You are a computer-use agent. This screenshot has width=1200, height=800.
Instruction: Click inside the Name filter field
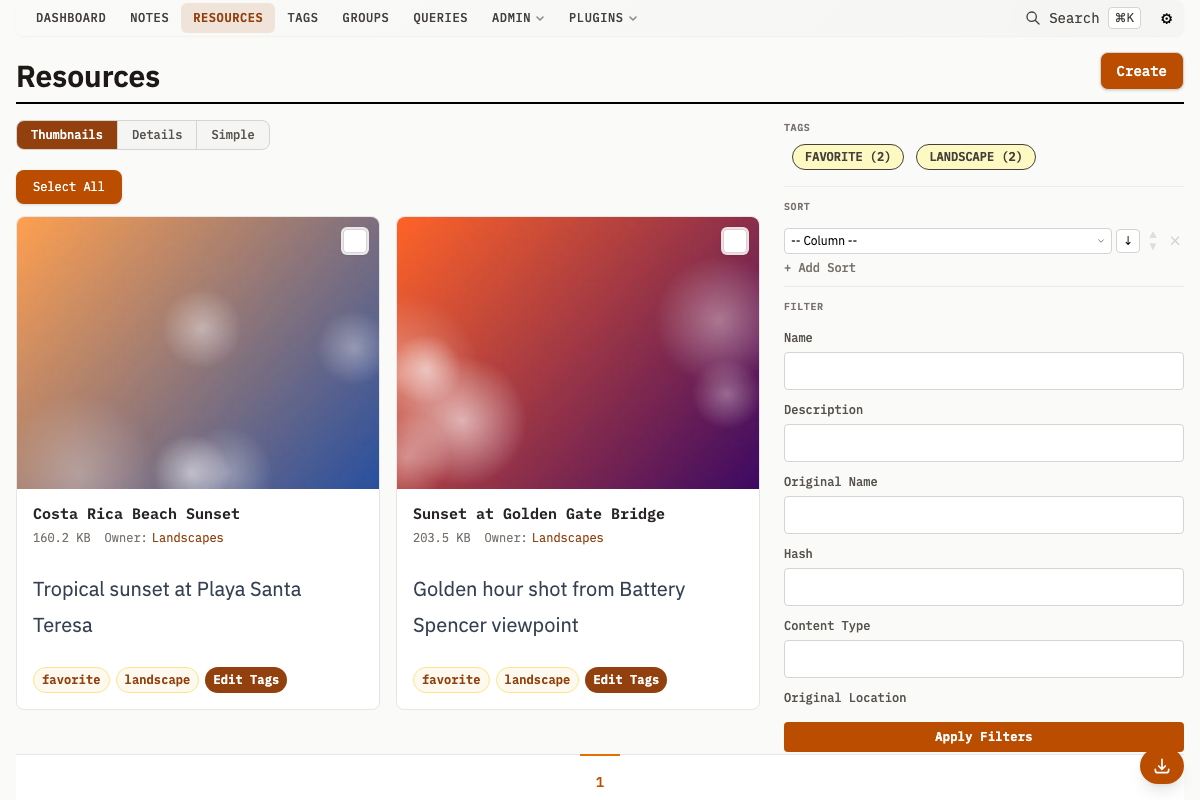coord(983,371)
